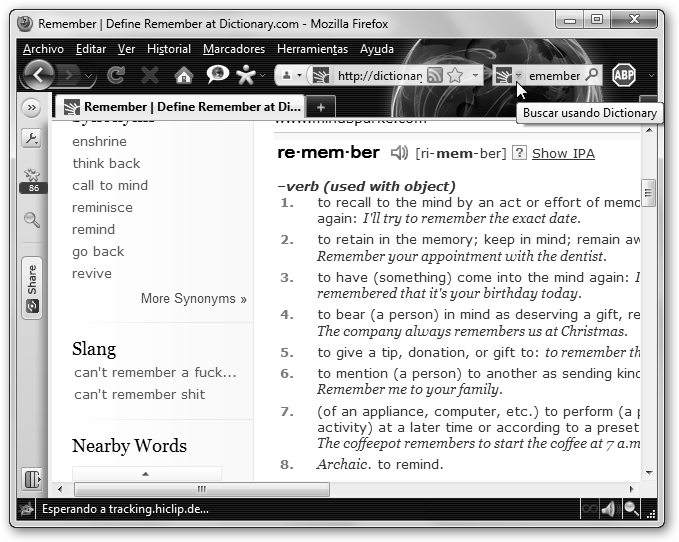Click the Share button in the sidebar

[x=32, y=288]
